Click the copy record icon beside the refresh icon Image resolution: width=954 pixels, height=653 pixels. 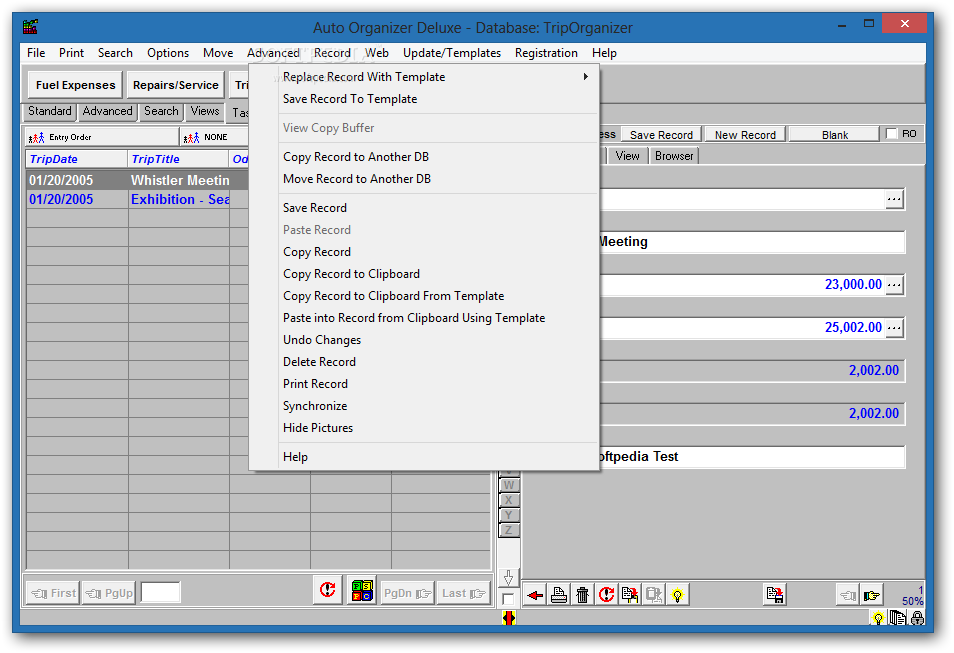[630, 595]
